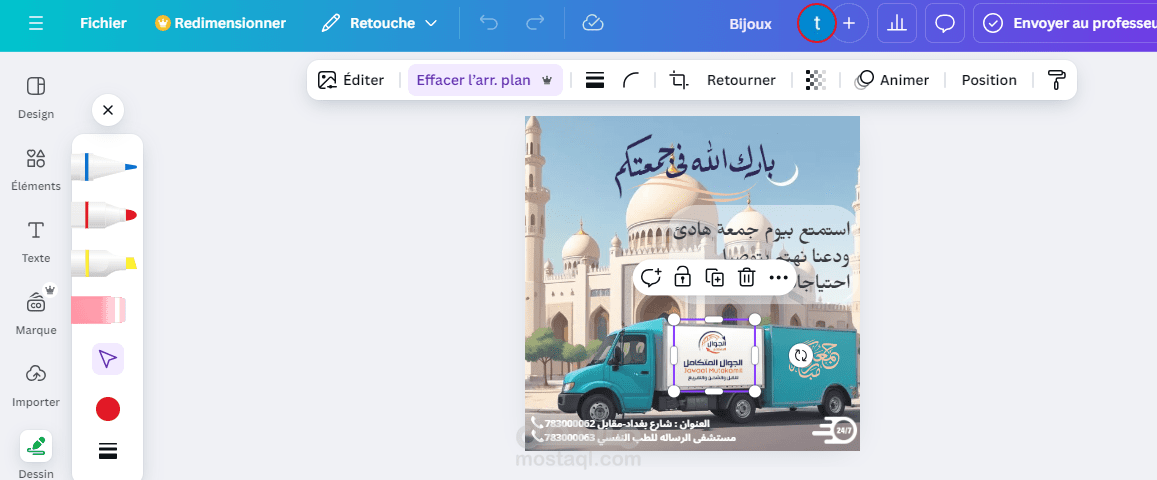
Task: Open the hamburger main menu
Action: pyautogui.click(x=35, y=24)
